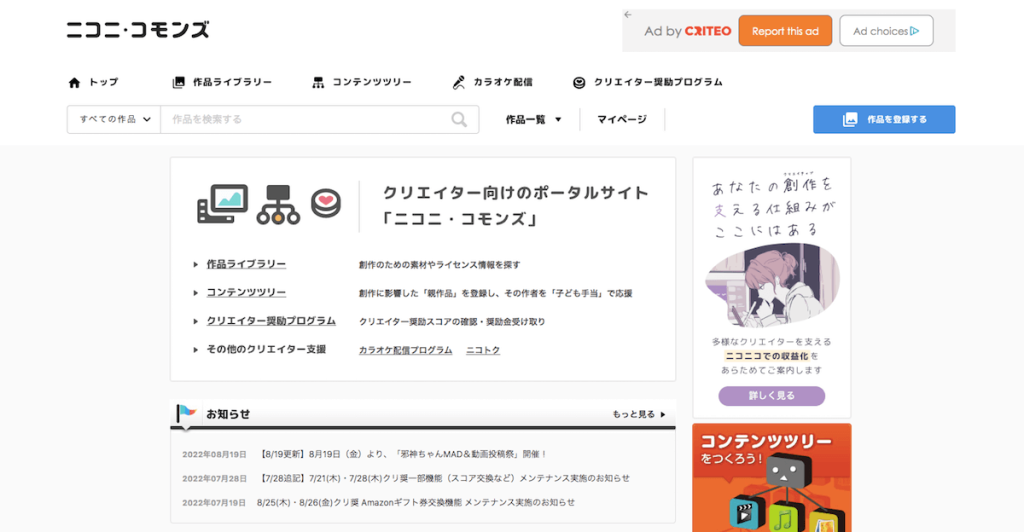Open the ニコトク link
1024x532 pixels.
(x=483, y=351)
